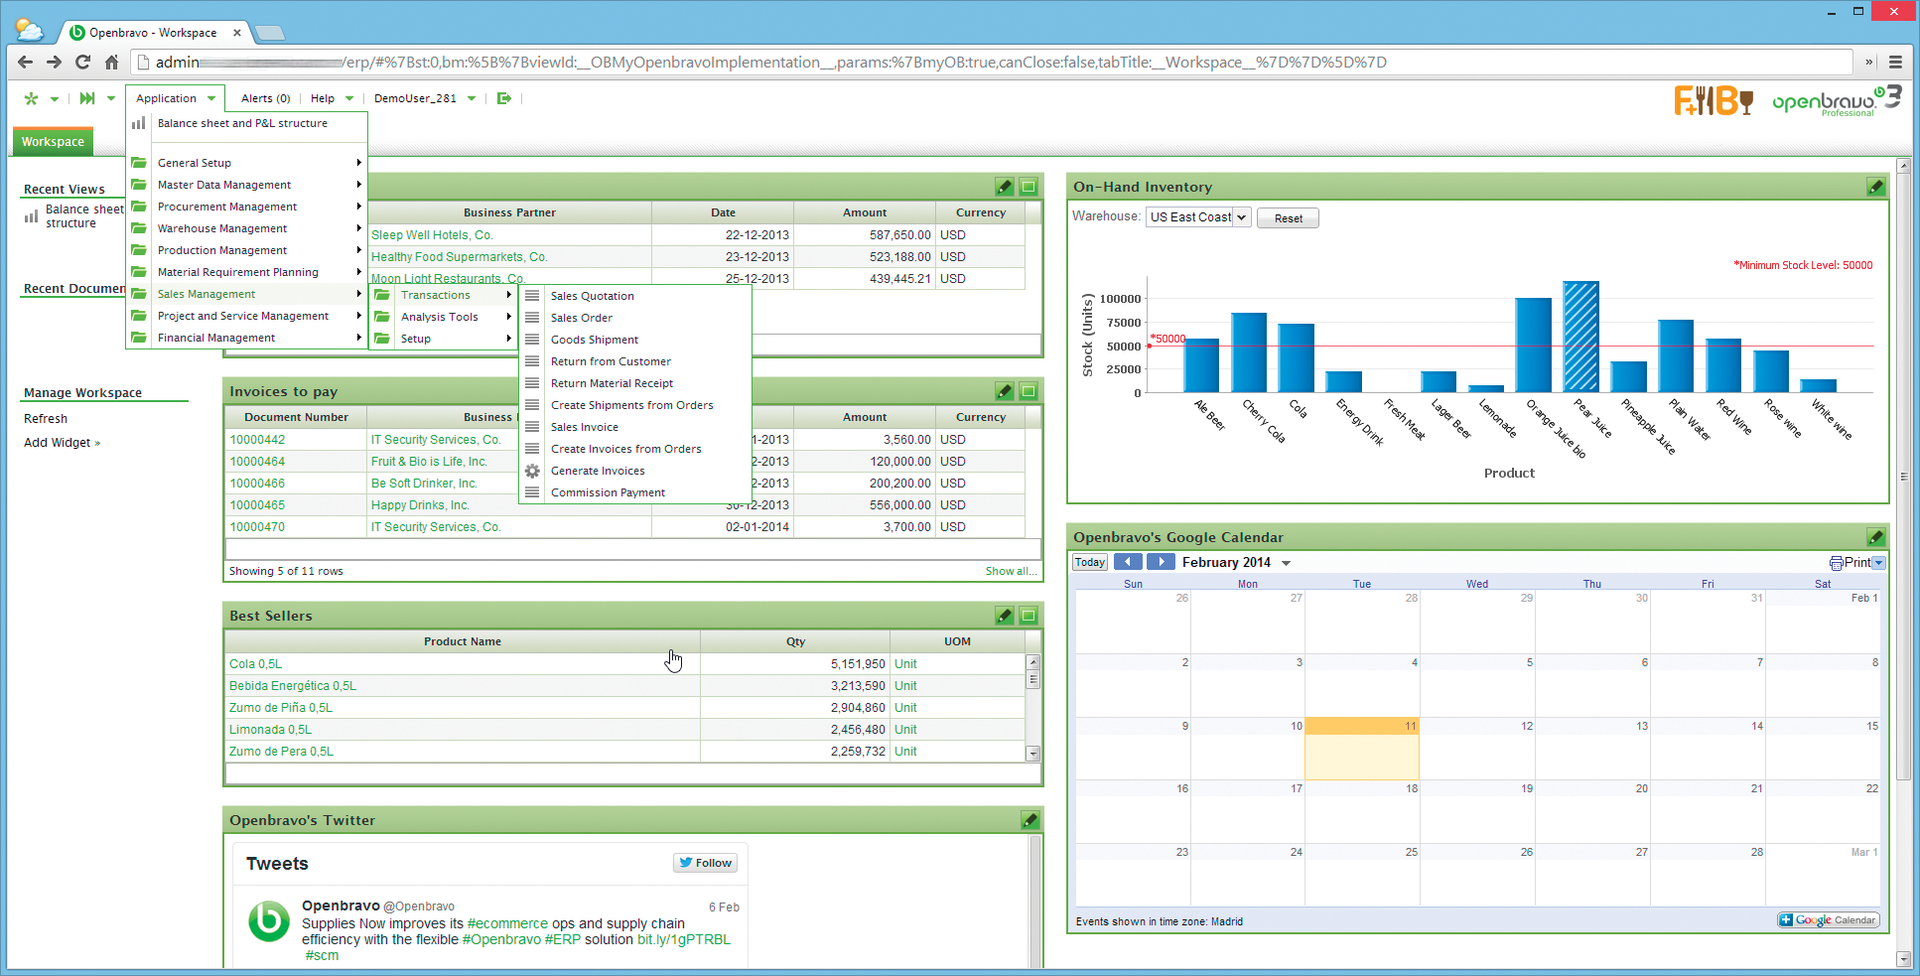Expand the February 2014 calendar dropdown
1920x976 pixels.
[1286, 562]
